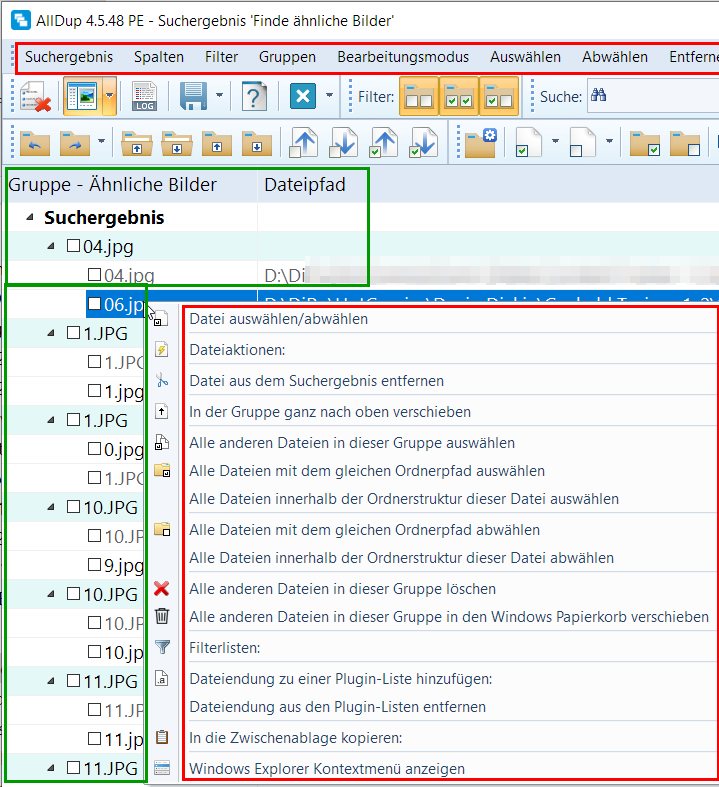This screenshot has width=719, height=787.
Task: Tick the checkbox for group 04.jpg
Action: coord(73,246)
